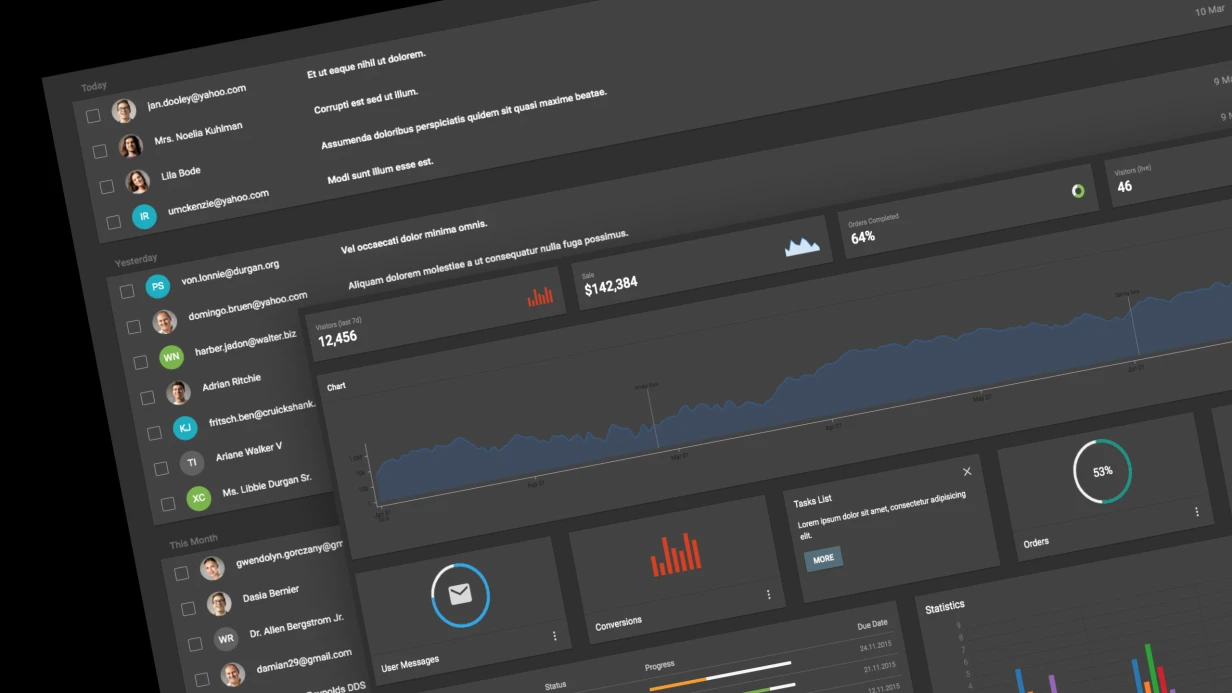Check the box for jan.dooley@yahoo.com
This screenshot has width=1232, height=693.
click(x=93, y=116)
